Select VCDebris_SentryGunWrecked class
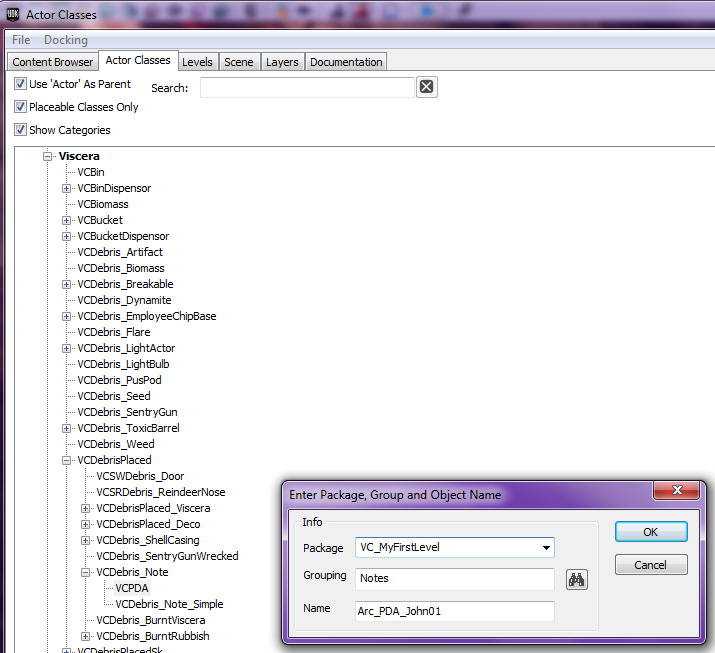Screen dimensions: 715x653 point(167,556)
